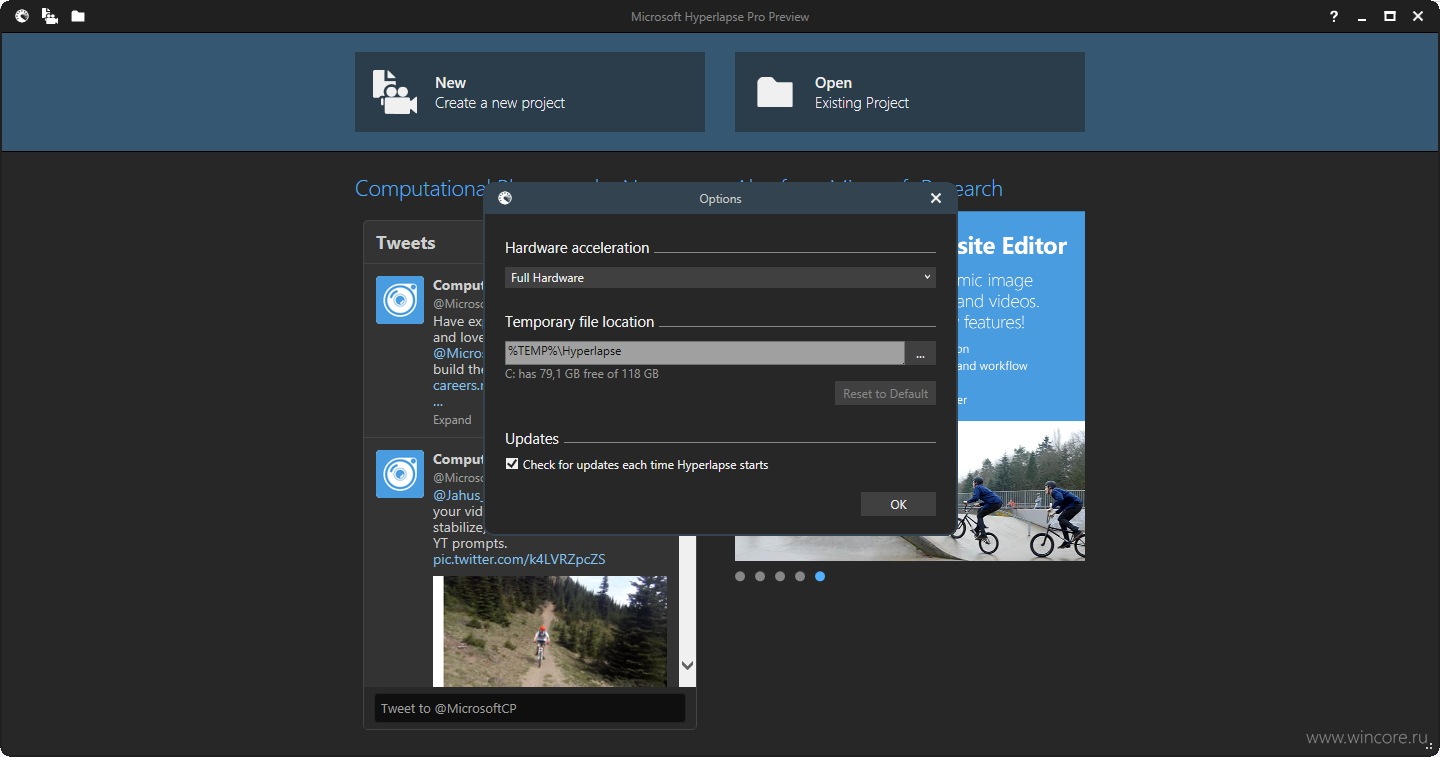The image size is (1440, 757).
Task: Click the Tweets header
Action: (x=406, y=243)
